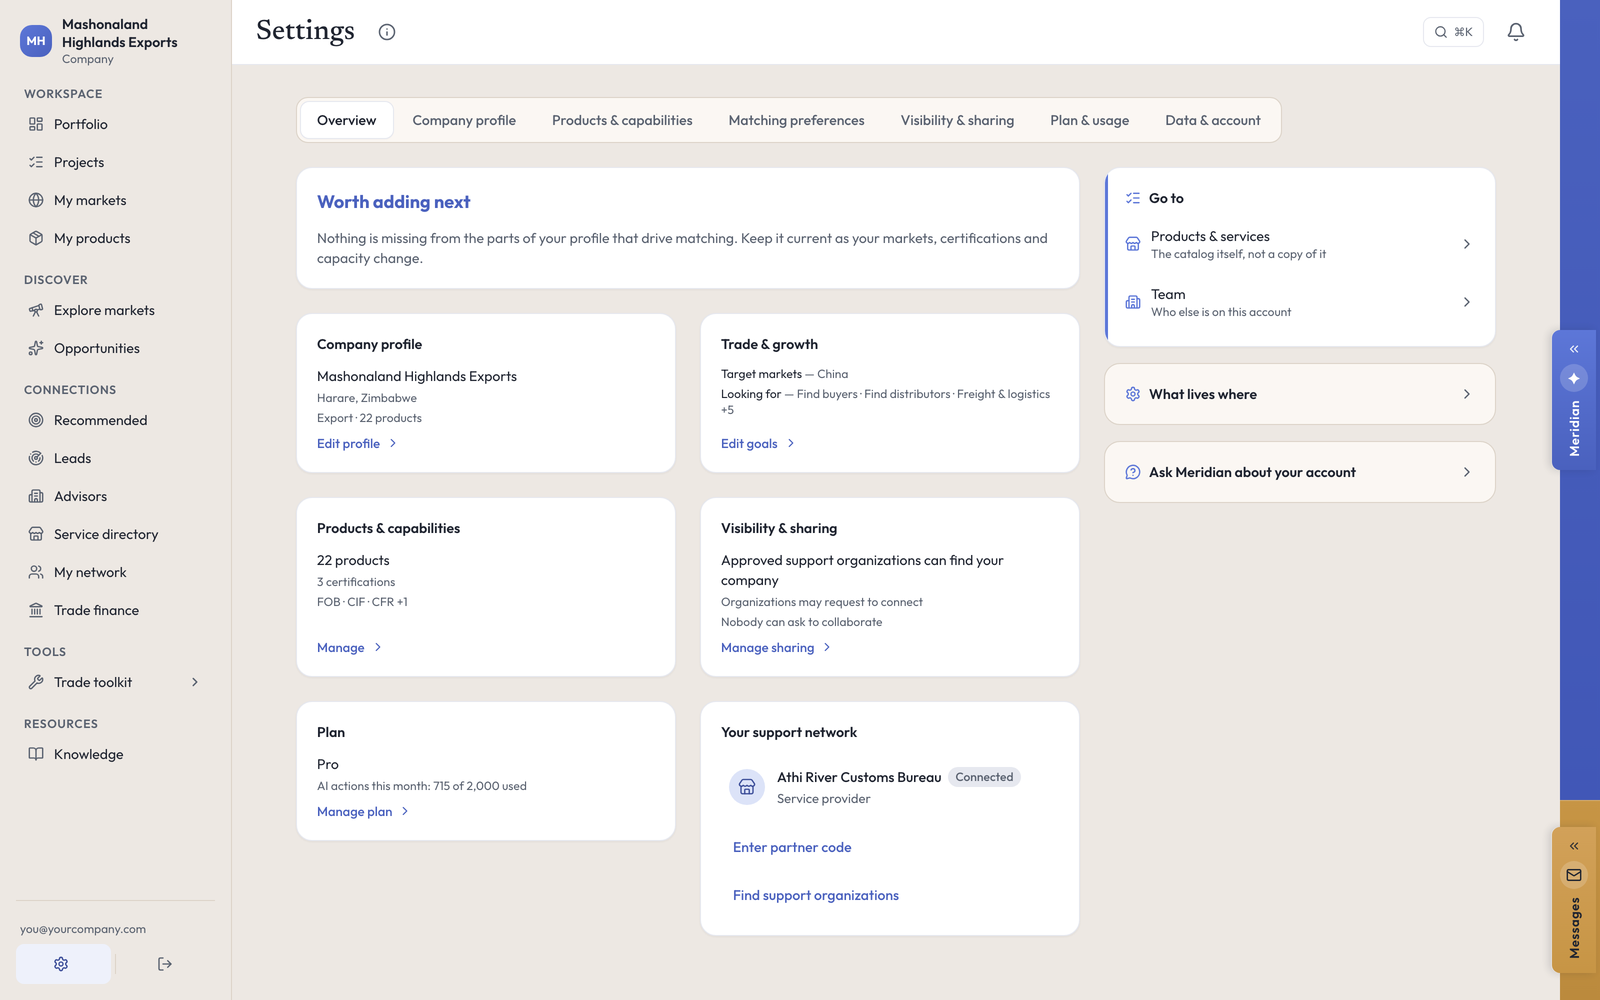Open Ask Meridian about your account
The image size is (1600, 1000).
pyautogui.click(x=1299, y=472)
